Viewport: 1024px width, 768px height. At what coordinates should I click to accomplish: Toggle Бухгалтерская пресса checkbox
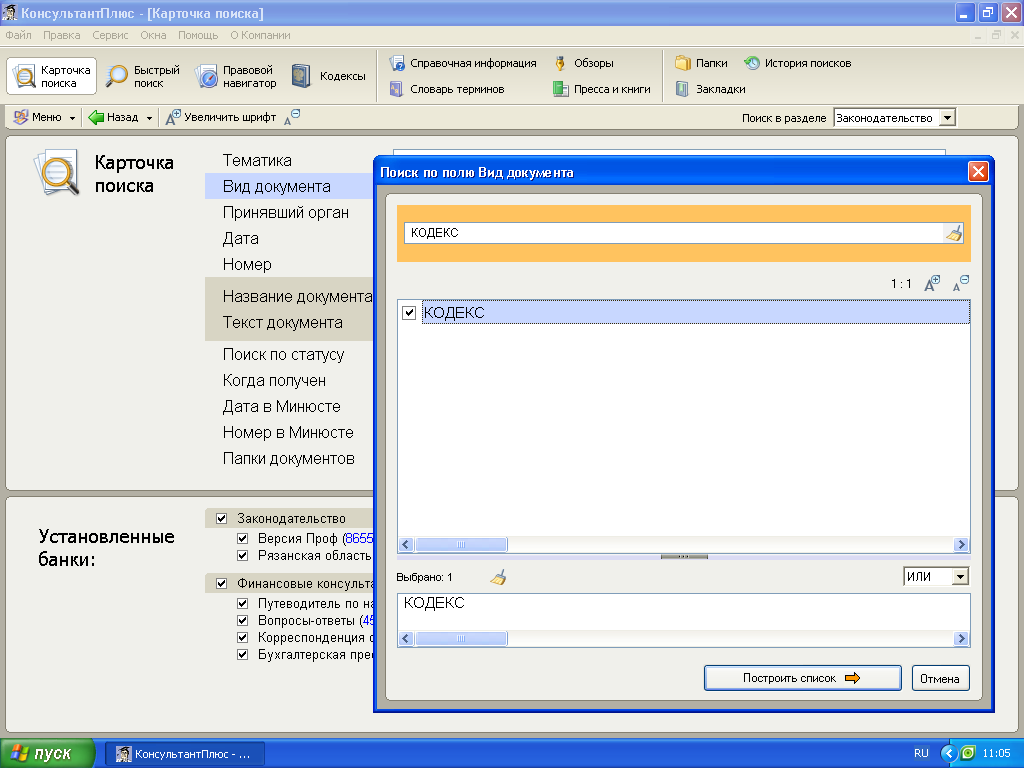click(242, 654)
